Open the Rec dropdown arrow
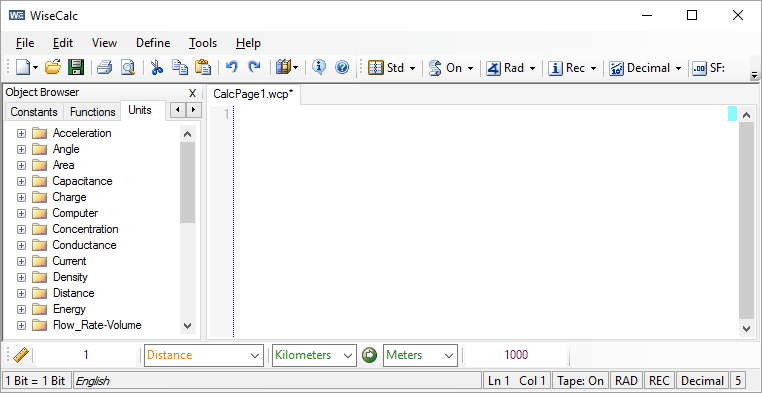Viewport: 762px width, 393px height. point(593,68)
